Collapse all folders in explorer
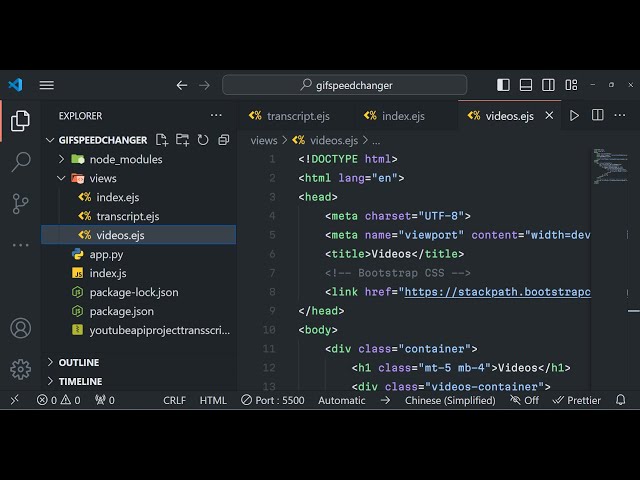640x480 pixels. pos(223,140)
